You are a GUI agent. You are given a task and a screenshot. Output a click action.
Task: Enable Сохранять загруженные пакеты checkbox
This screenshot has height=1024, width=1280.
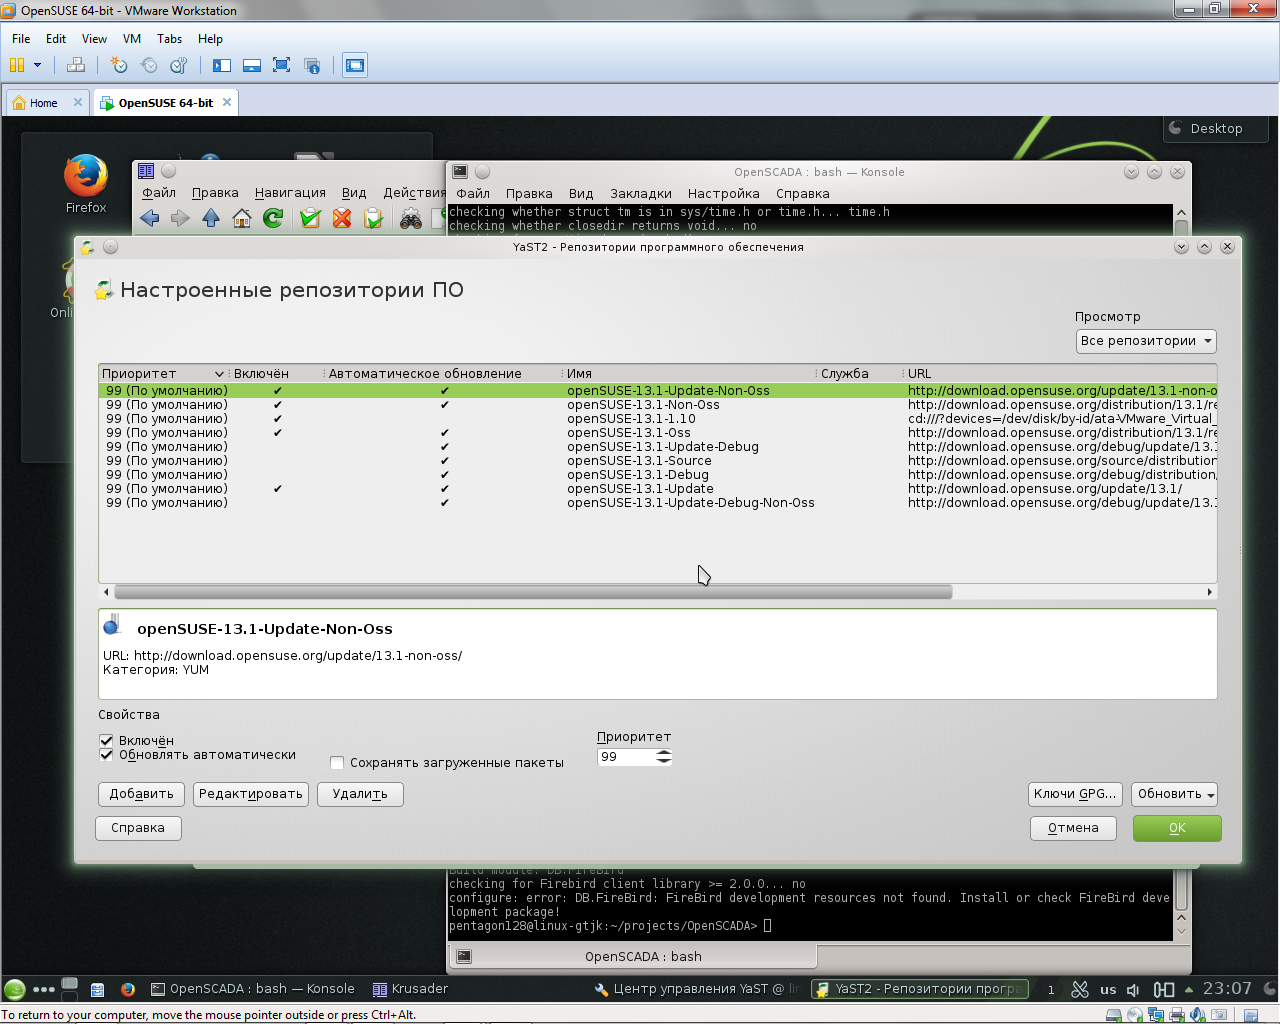pos(337,763)
